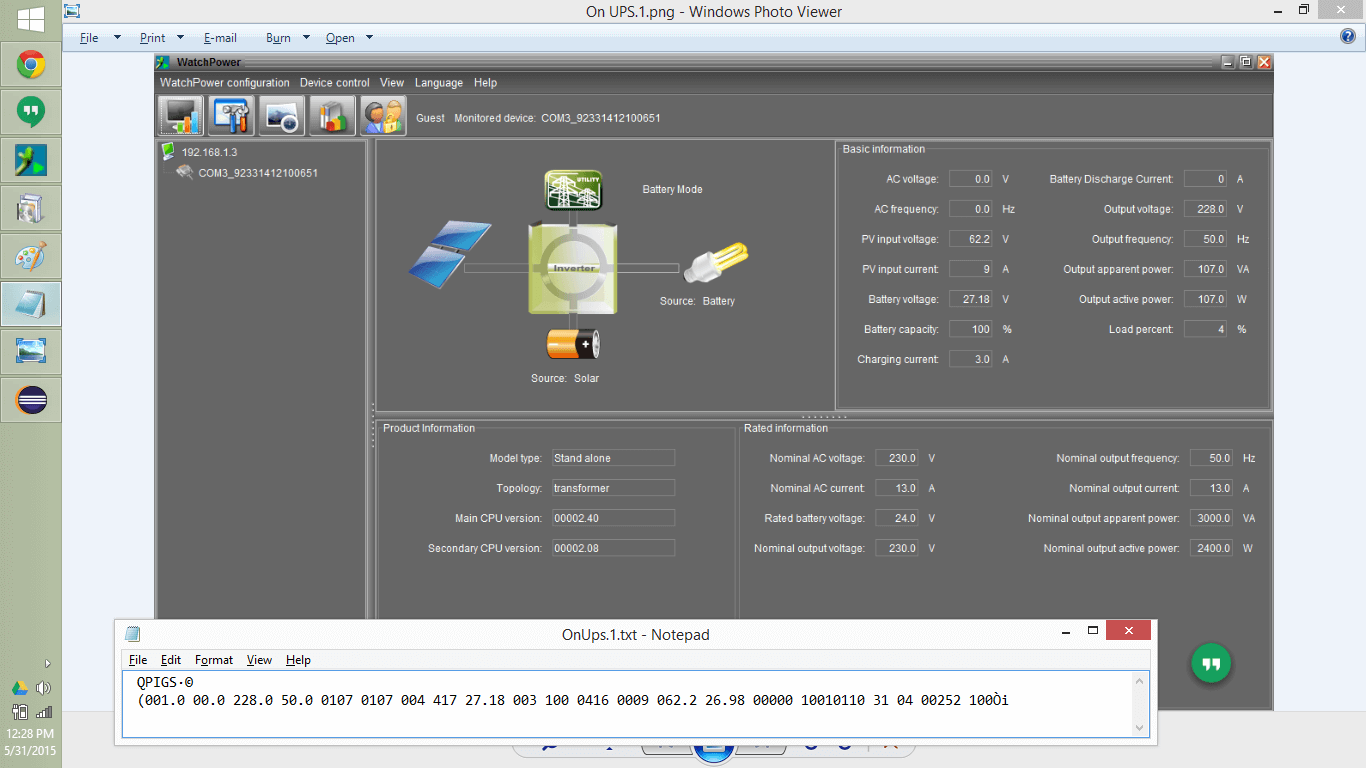Screen dimensions: 1366x768
Task: Click the volume speaker tray icon
Action: pos(43,688)
